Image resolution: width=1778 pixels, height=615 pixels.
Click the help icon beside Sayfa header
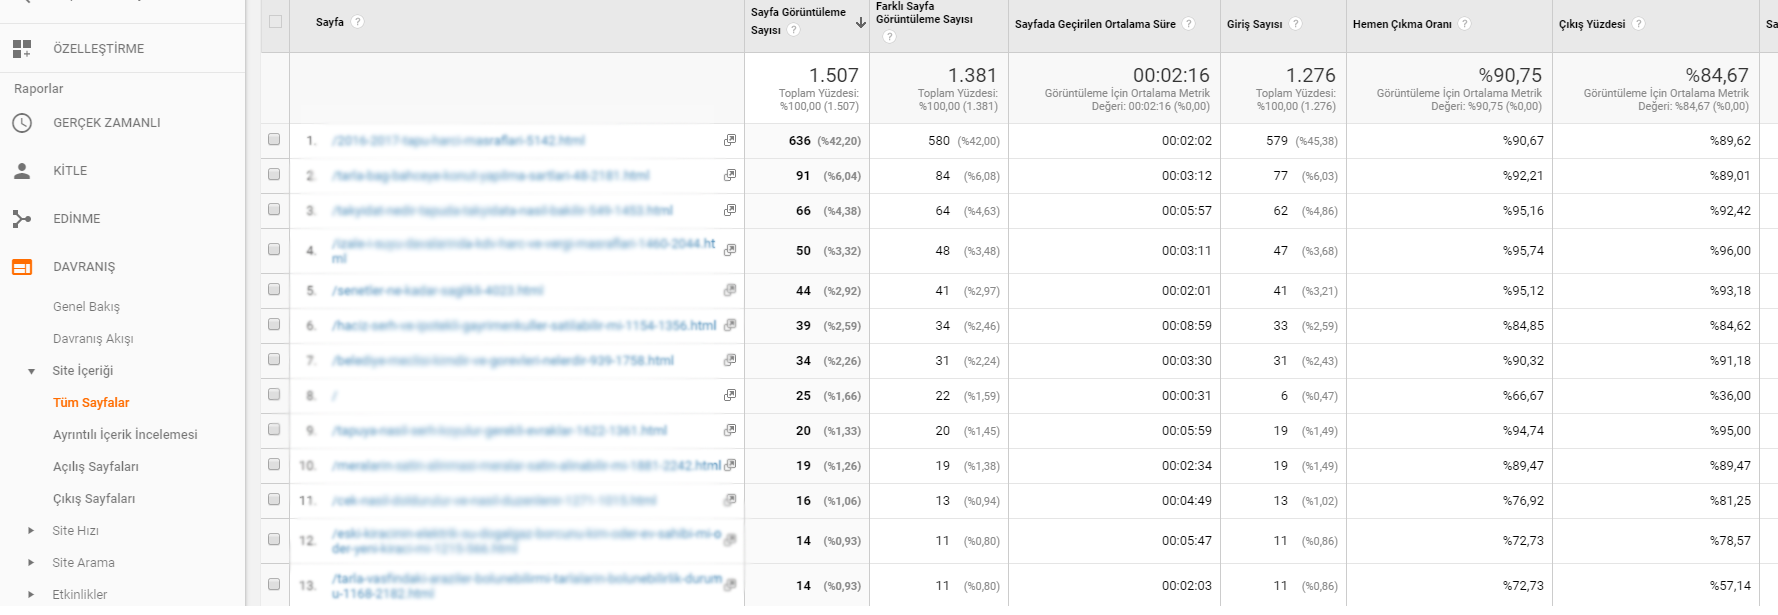pos(358,22)
